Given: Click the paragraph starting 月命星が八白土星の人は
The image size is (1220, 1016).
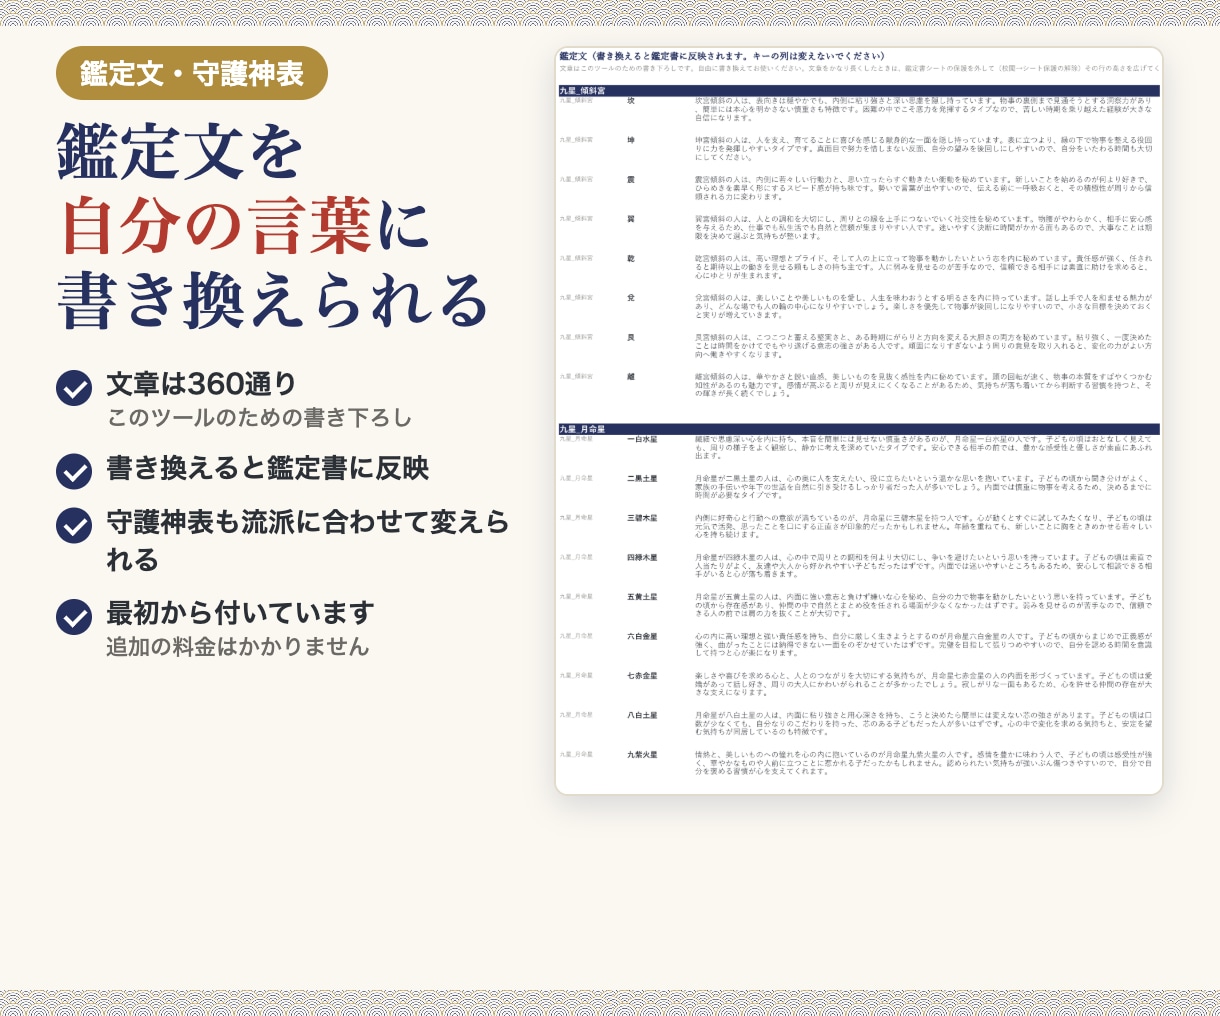Looking at the screenshot, I should [924, 724].
